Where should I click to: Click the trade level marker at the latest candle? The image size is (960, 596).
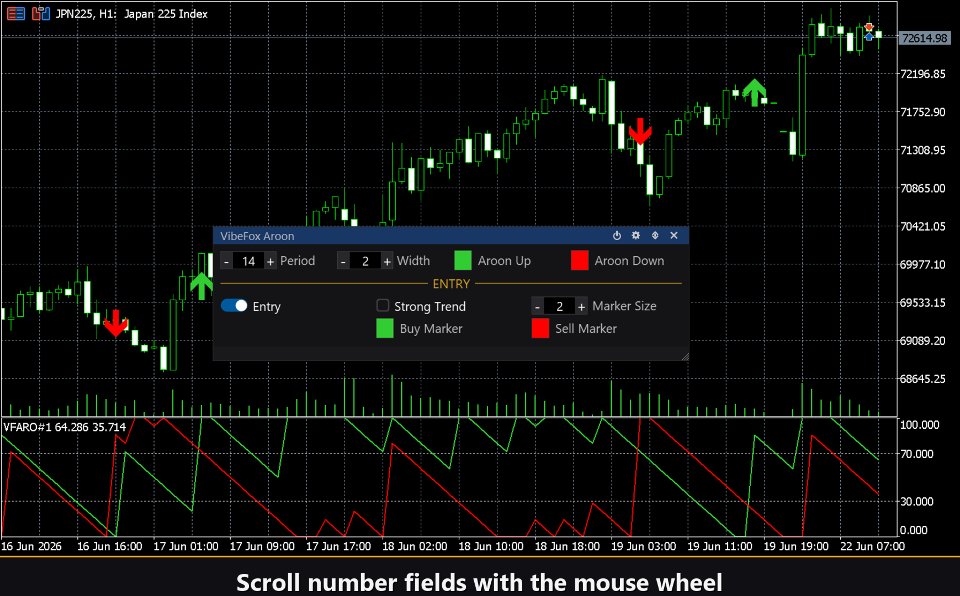(869, 32)
